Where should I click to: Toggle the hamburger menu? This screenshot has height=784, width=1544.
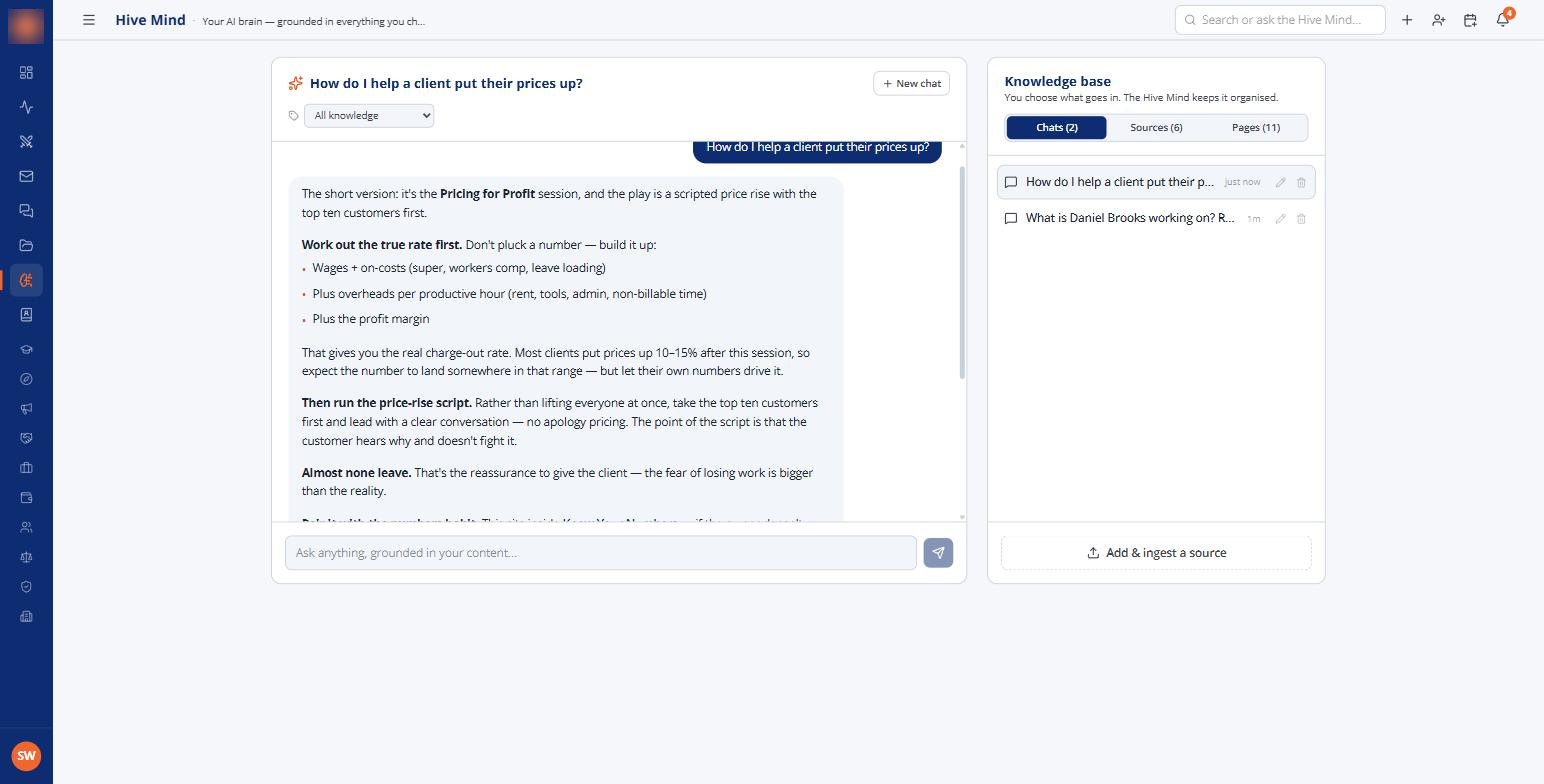pos(89,20)
